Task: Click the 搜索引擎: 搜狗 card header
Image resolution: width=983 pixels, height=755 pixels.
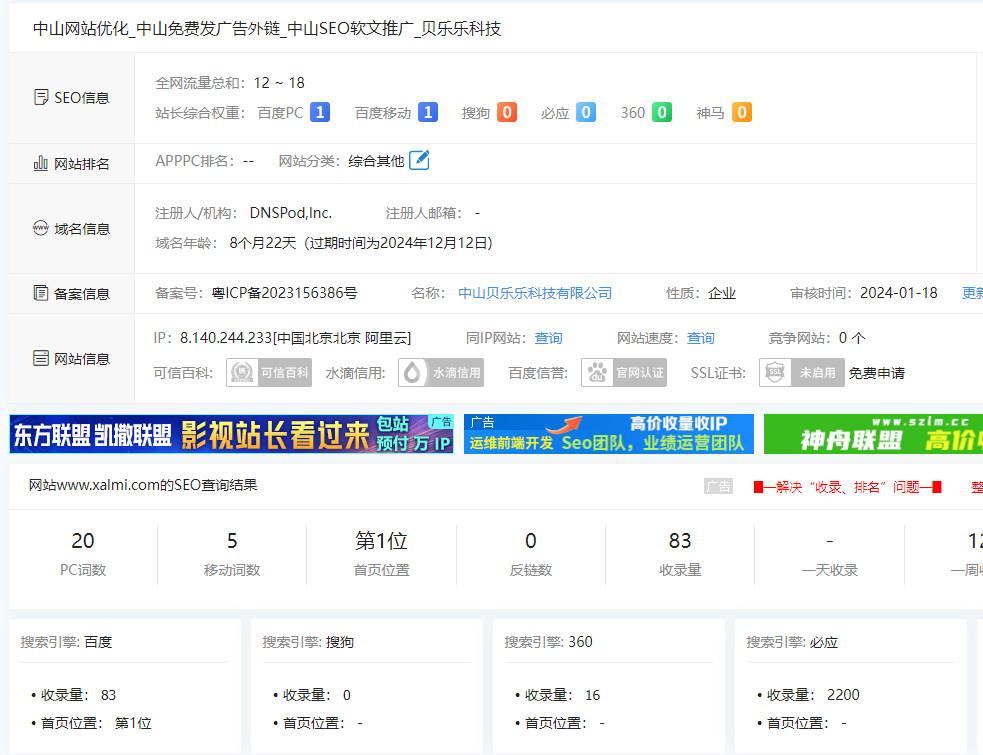Action: (308, 641)
